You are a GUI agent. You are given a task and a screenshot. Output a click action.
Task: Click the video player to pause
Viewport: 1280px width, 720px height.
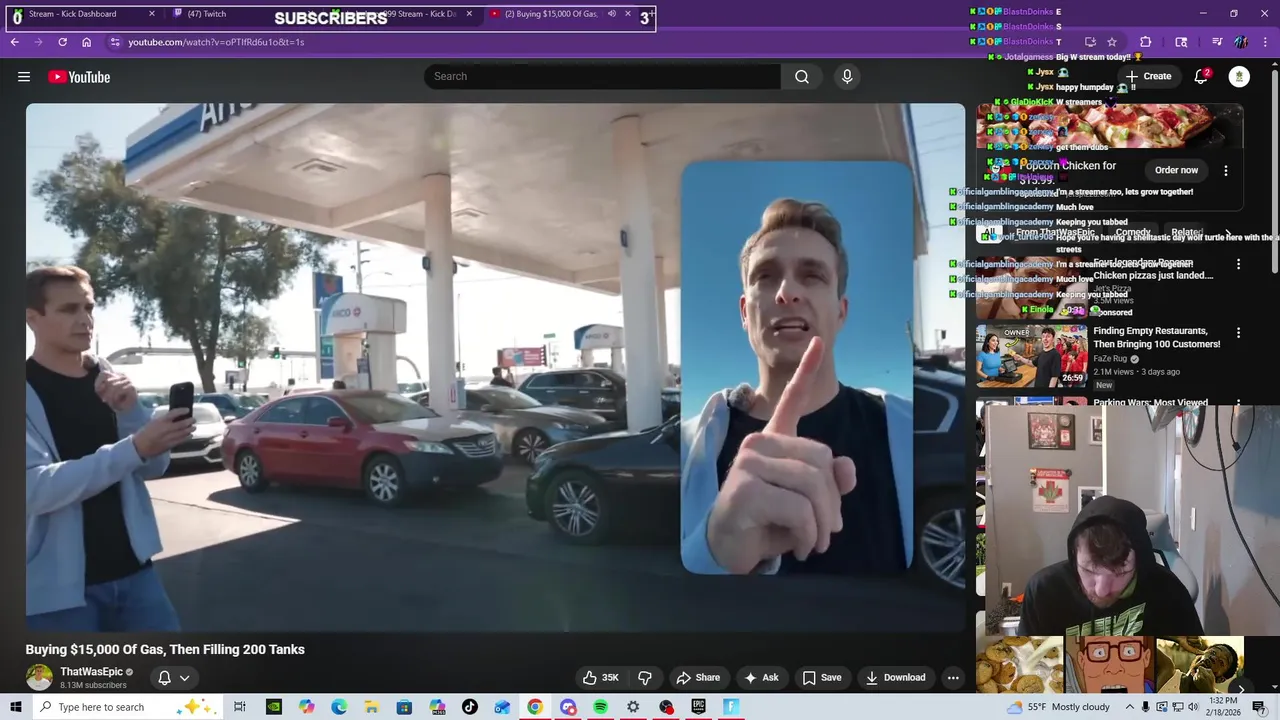(495, 367)
